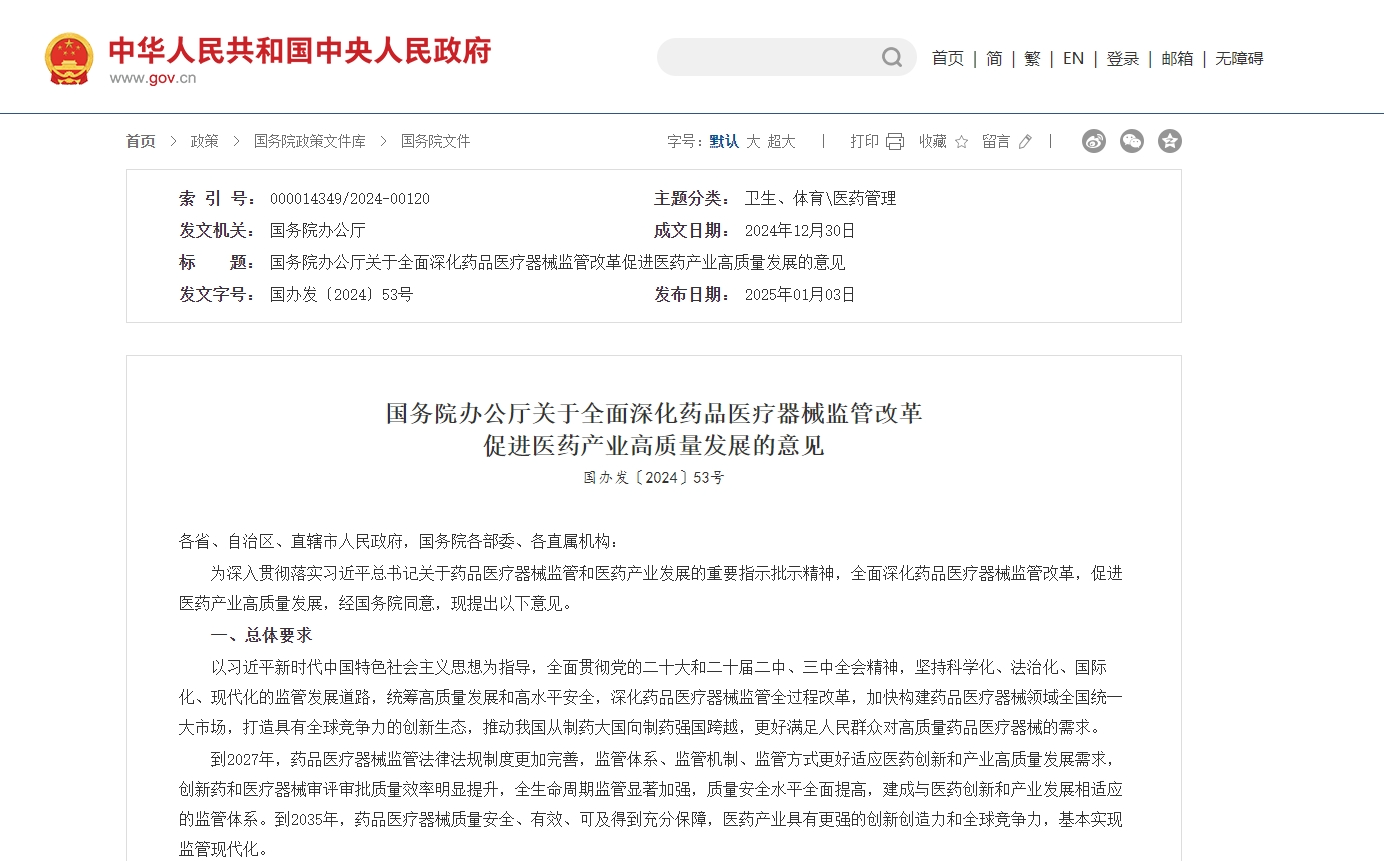Share via the WeChat icon
The height and width of the screenshot is (861, 1384).
click(x=1131, y=141)
